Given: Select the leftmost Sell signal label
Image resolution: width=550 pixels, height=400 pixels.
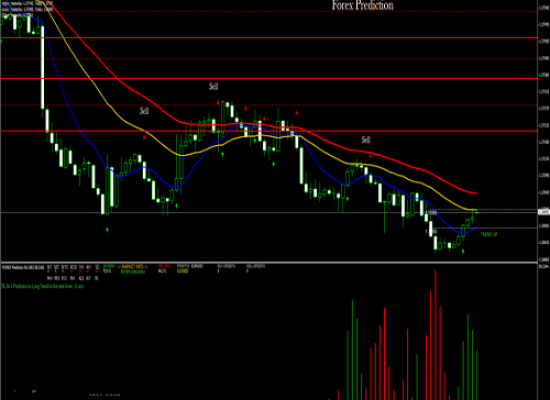Looking at the screenshot, I should click(144, 111).
